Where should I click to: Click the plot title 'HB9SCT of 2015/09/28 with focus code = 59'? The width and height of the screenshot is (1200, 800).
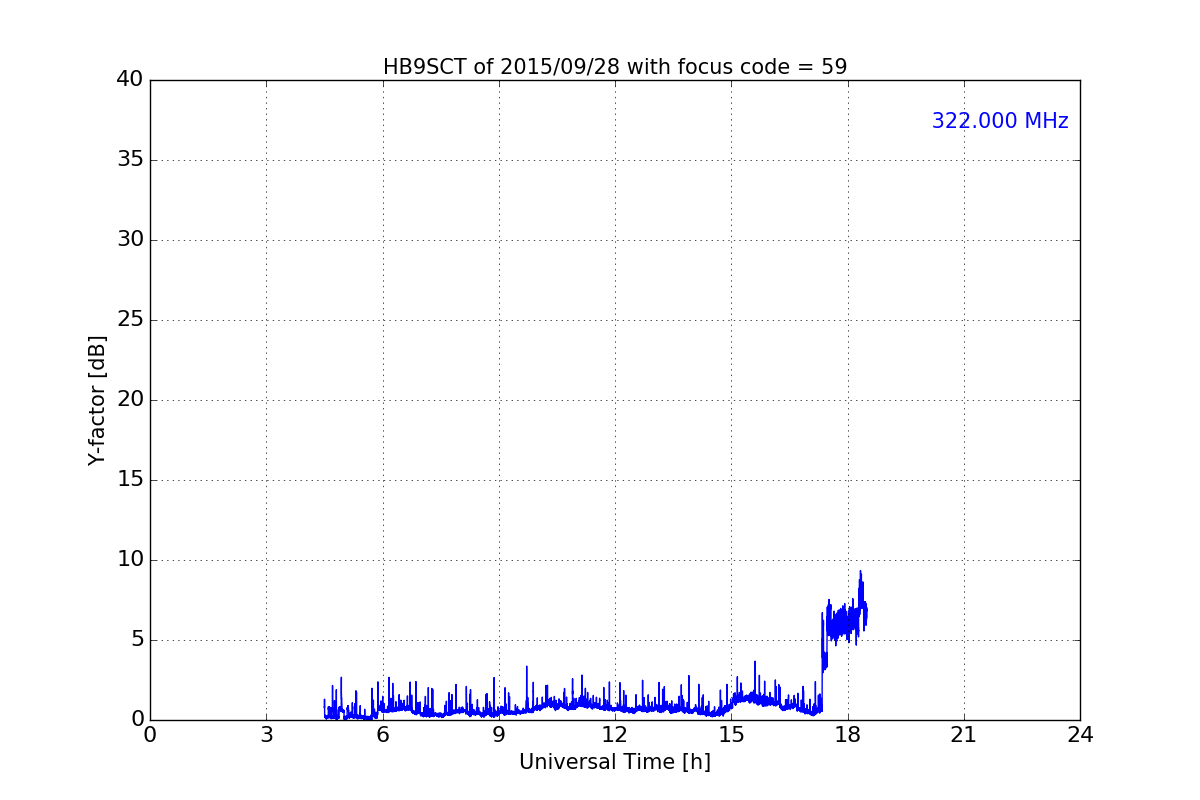tap(615, 67)
